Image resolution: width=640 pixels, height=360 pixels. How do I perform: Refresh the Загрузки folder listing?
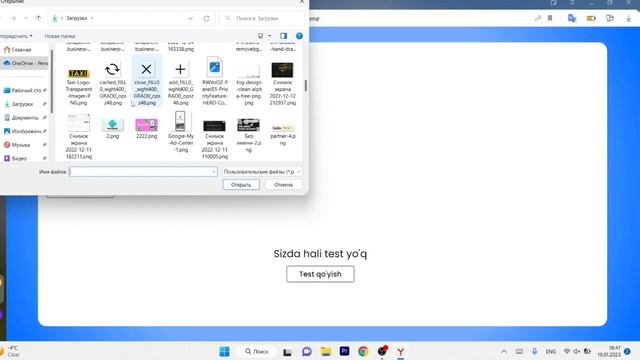pos(207,18)
